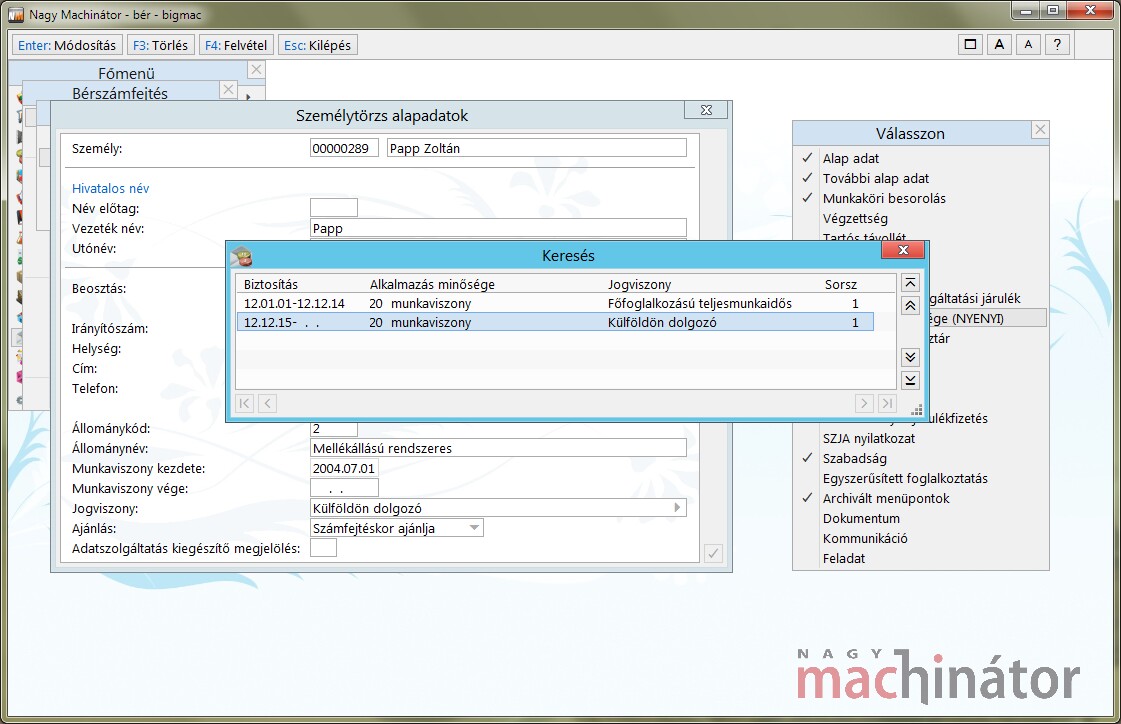Click the F4: Felvétel button
This screenshot has height=724, width=1121.
(x=236, y=45)
